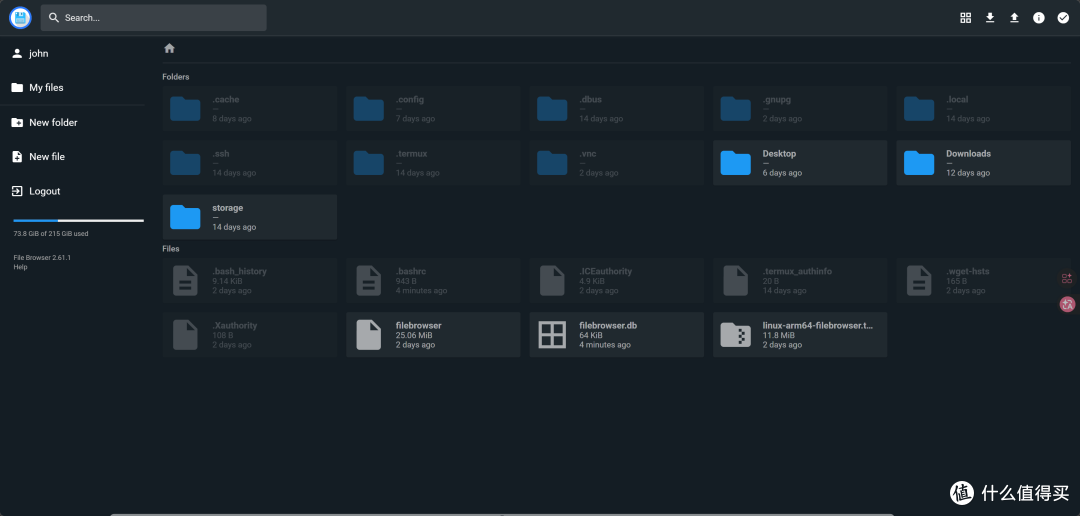Viewport: 1080px width, 516px height.
Task: Select the .gnupg folder
Action: pyautogui.click(x=800, y=109)
